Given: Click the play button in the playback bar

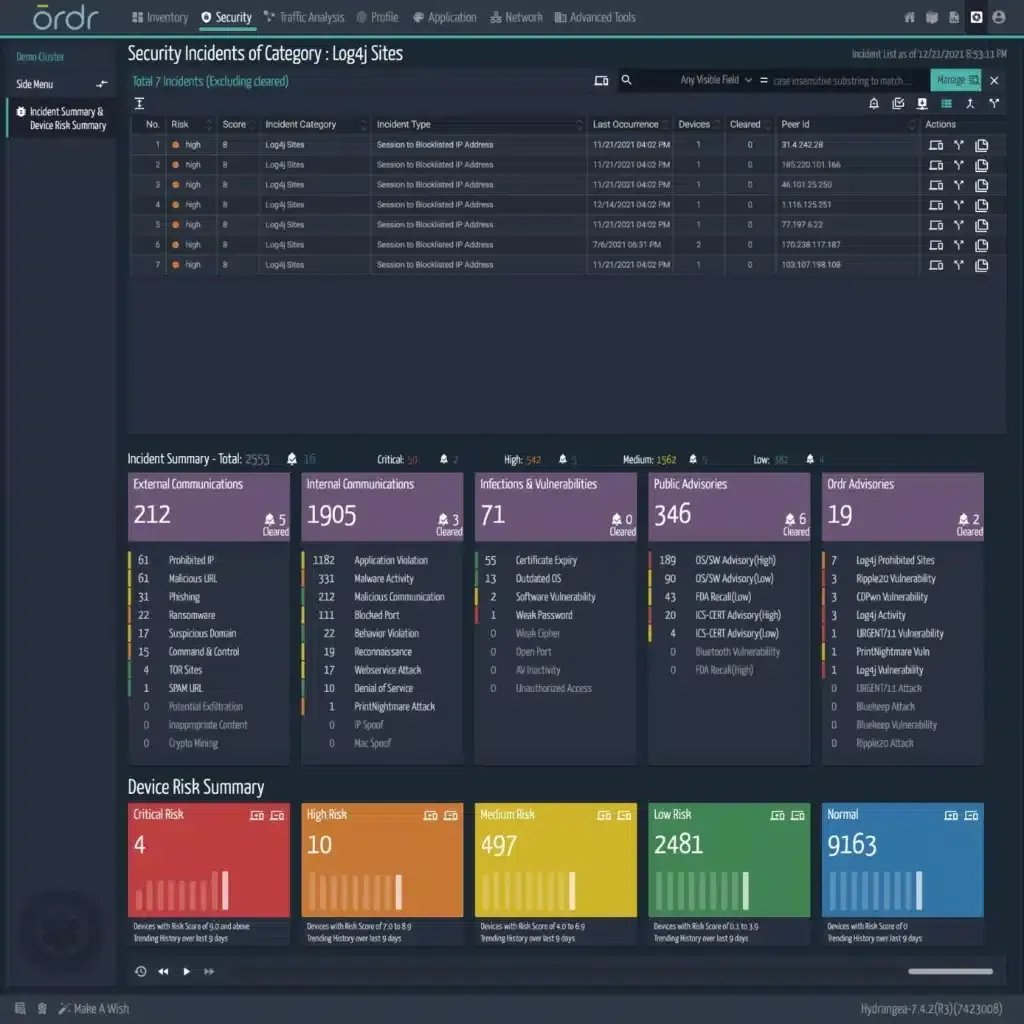Looking at the screenshot, I should click(187, 971).
